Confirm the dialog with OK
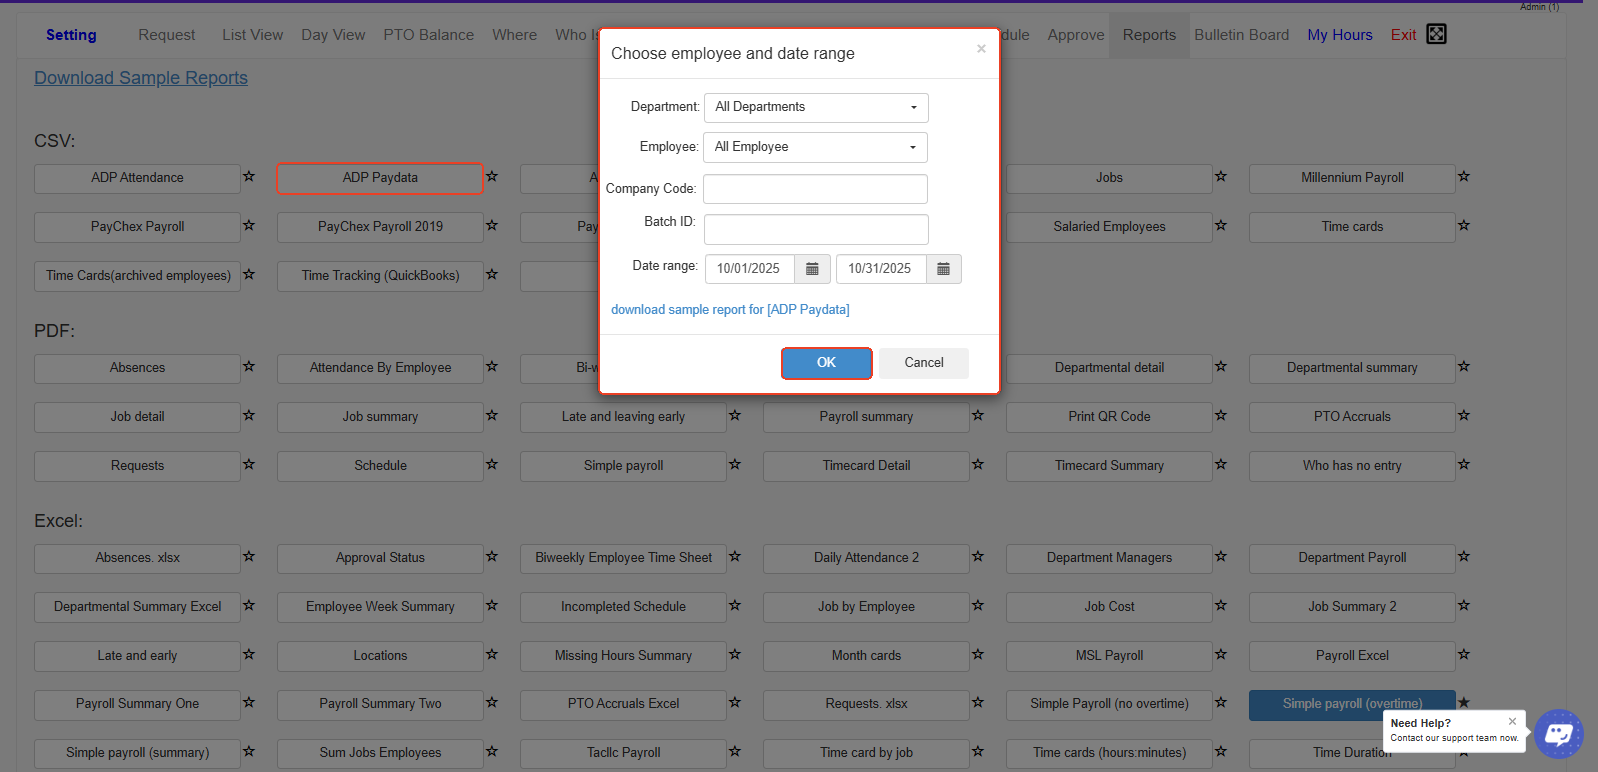Screen dimensions: 1598x772 pos(826,363)
